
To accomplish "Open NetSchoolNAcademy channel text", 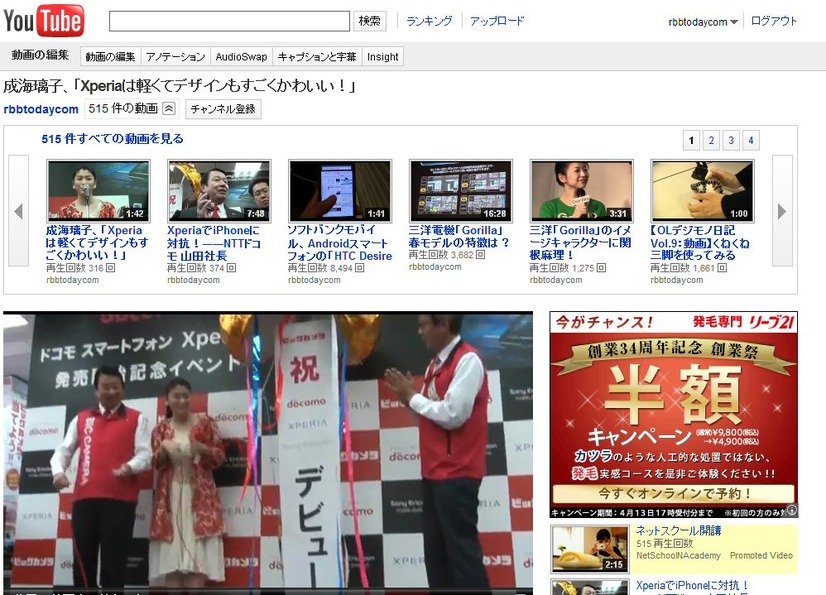I will tap(678, 555).
